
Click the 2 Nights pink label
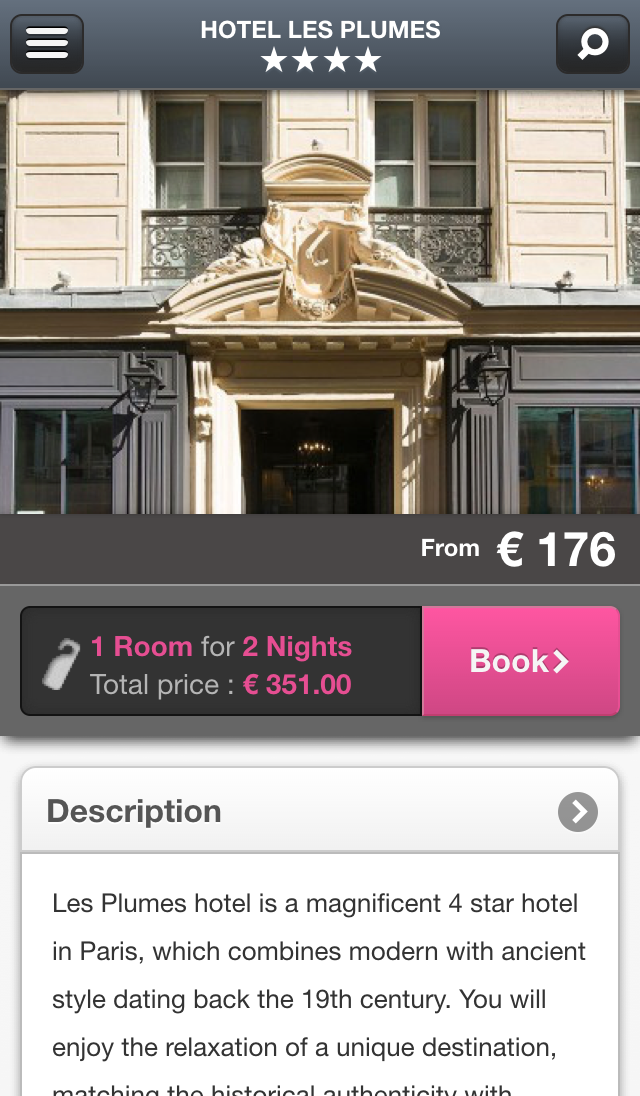(297, 647)
